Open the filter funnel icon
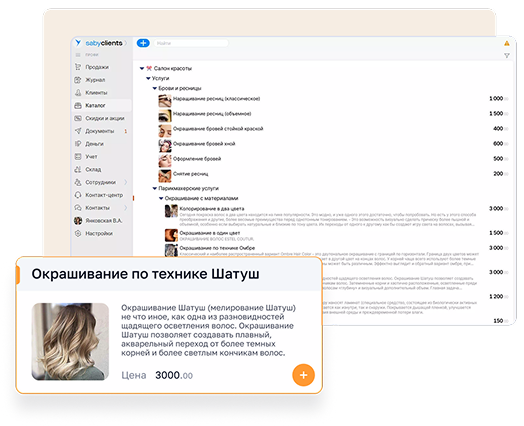Image resolution: width=524 pixels, height=426 pixels. (507, 55)
